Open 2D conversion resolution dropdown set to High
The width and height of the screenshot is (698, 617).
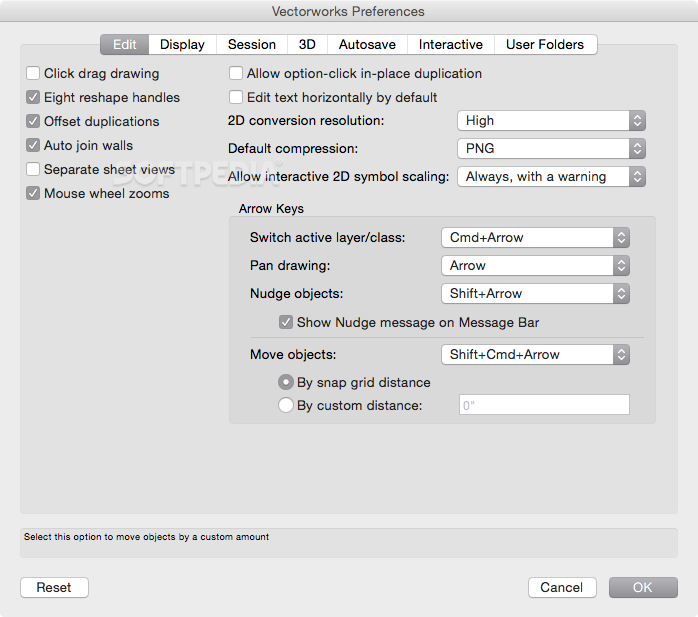click(551, 121)
